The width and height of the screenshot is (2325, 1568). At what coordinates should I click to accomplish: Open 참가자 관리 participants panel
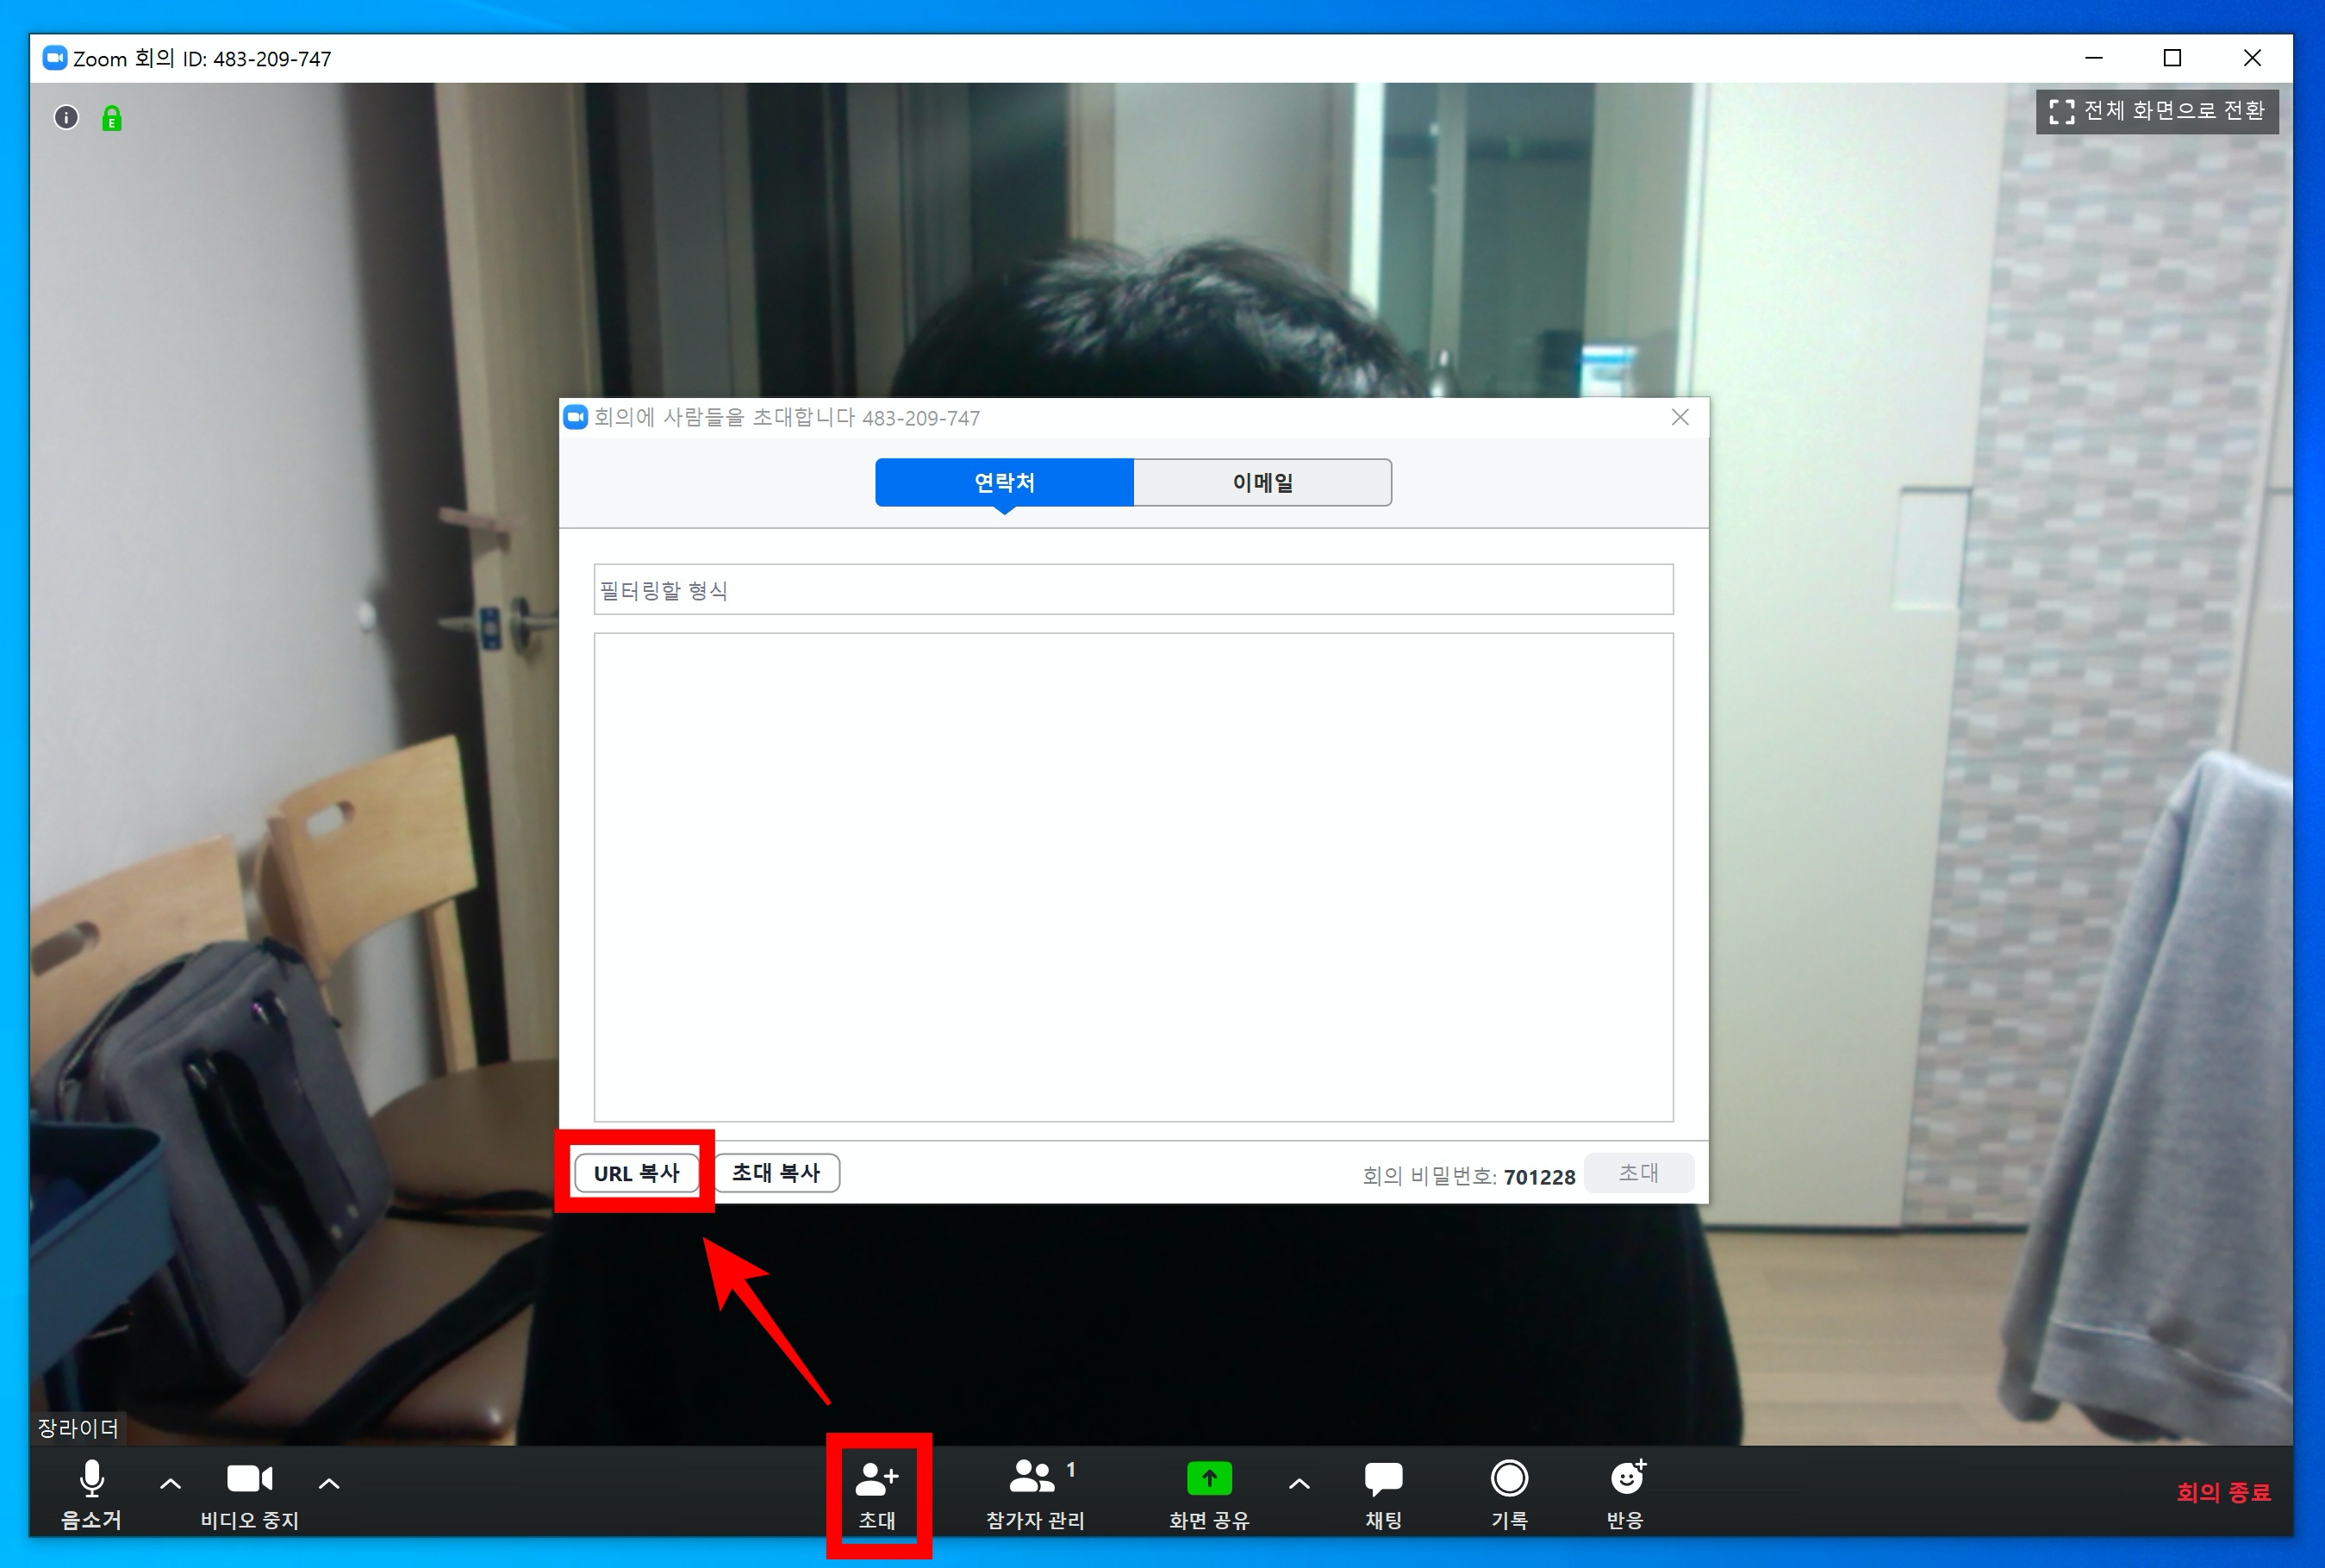[x=1033, y=1480]
